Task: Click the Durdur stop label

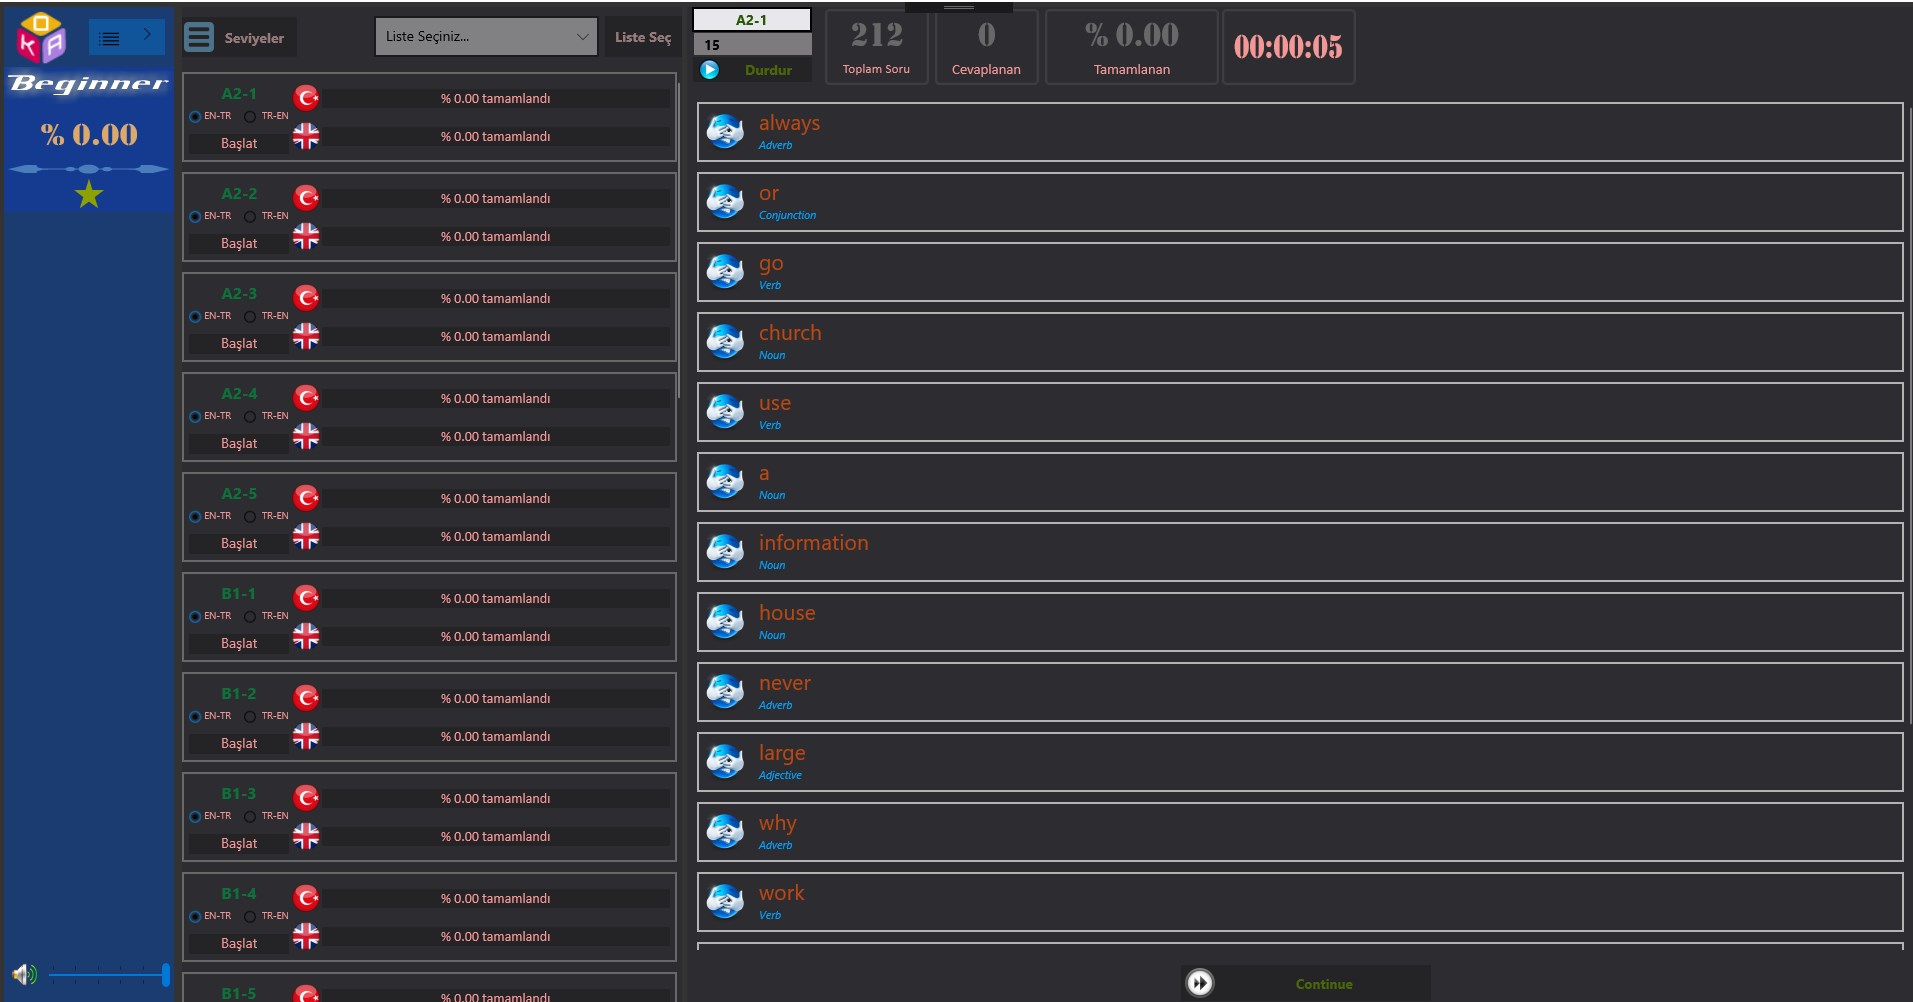Action: click(x=768, y=70)
